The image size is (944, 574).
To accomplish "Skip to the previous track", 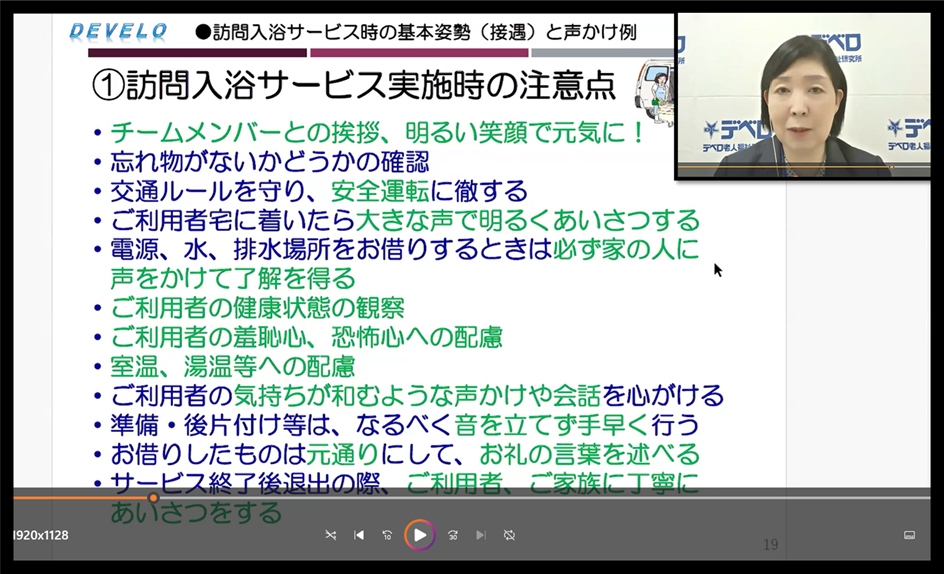I will pos(359,535).
